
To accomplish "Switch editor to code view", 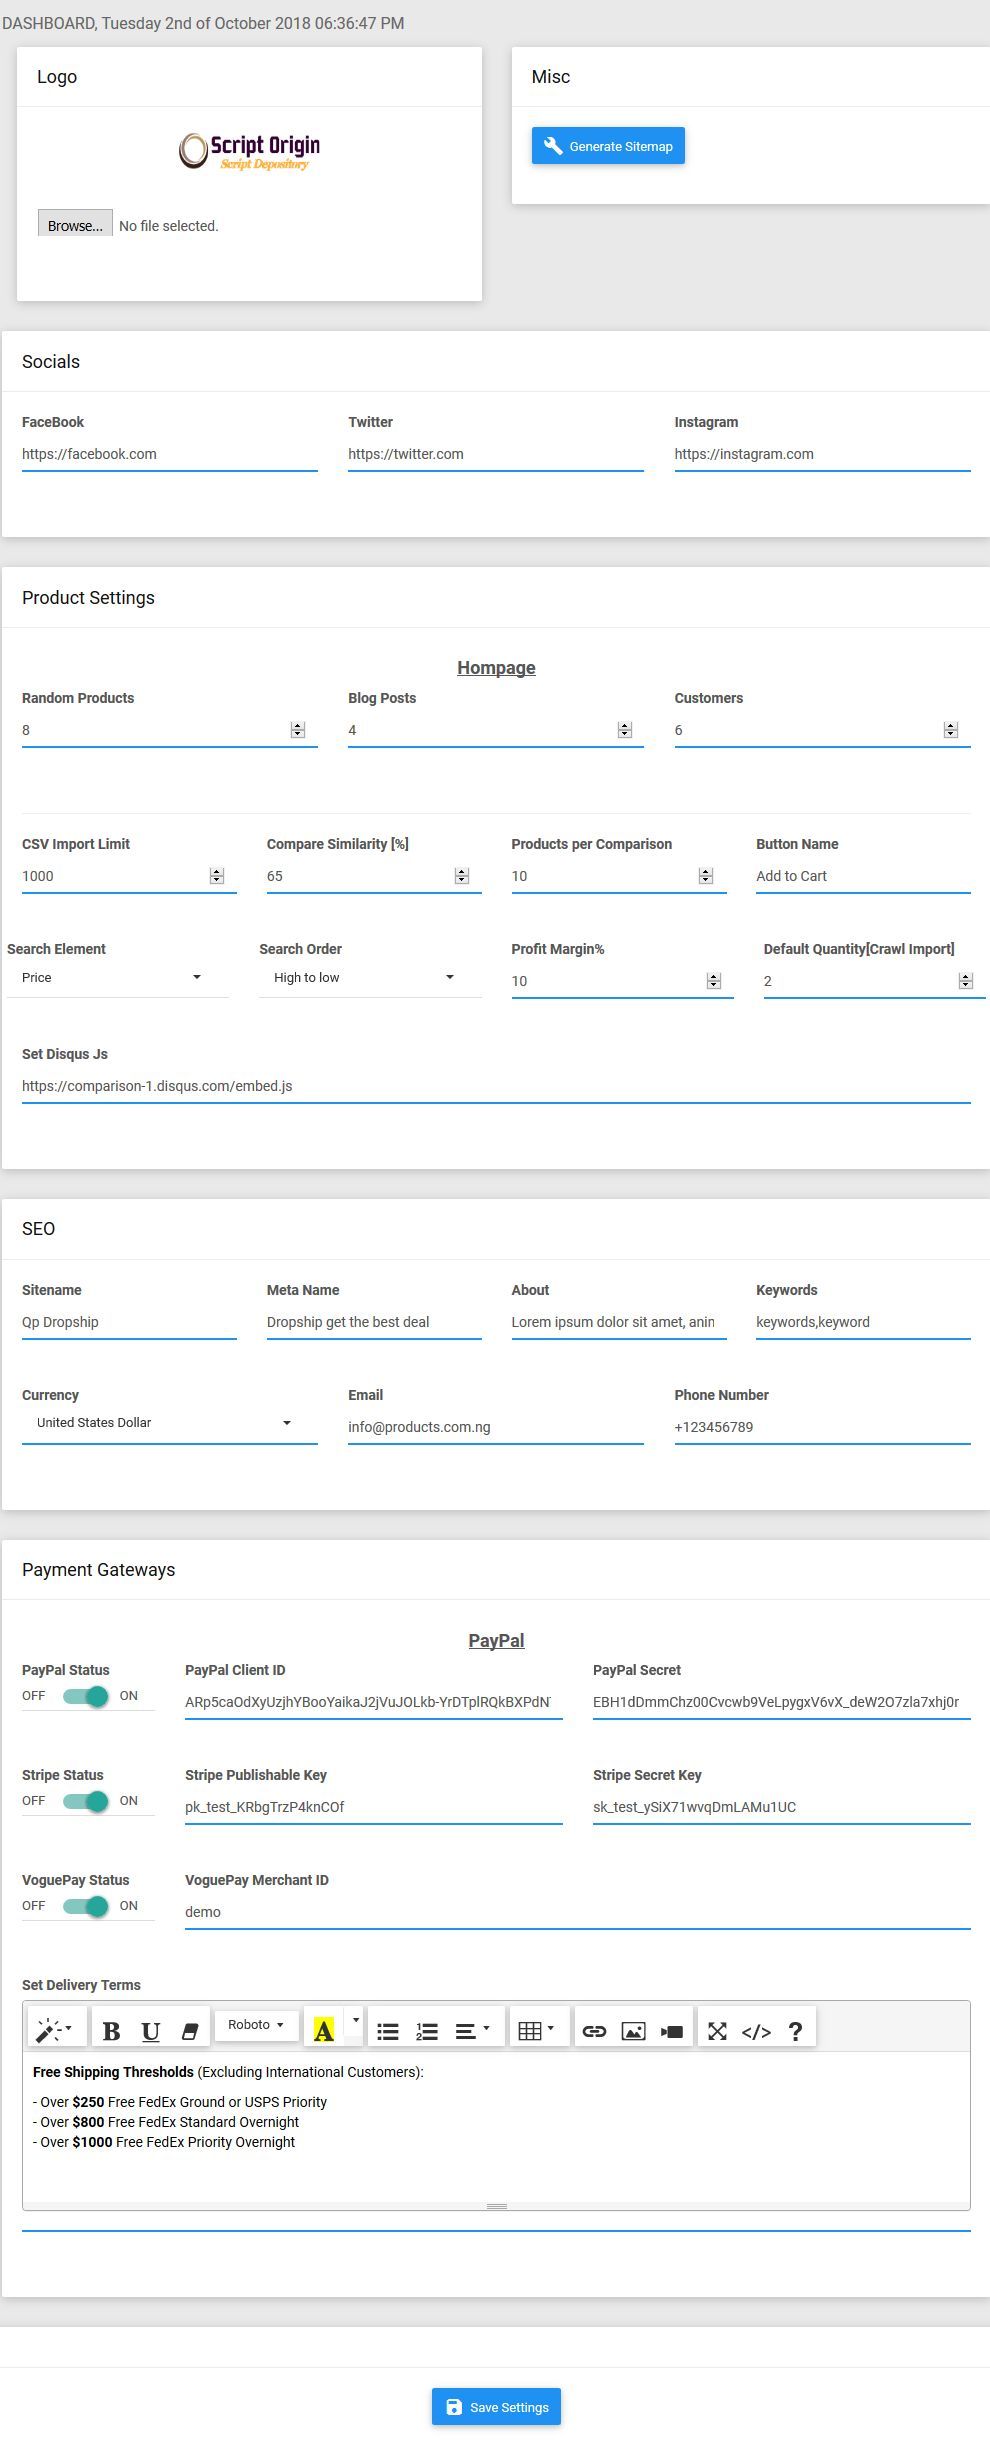I will tap(756, 2031).
